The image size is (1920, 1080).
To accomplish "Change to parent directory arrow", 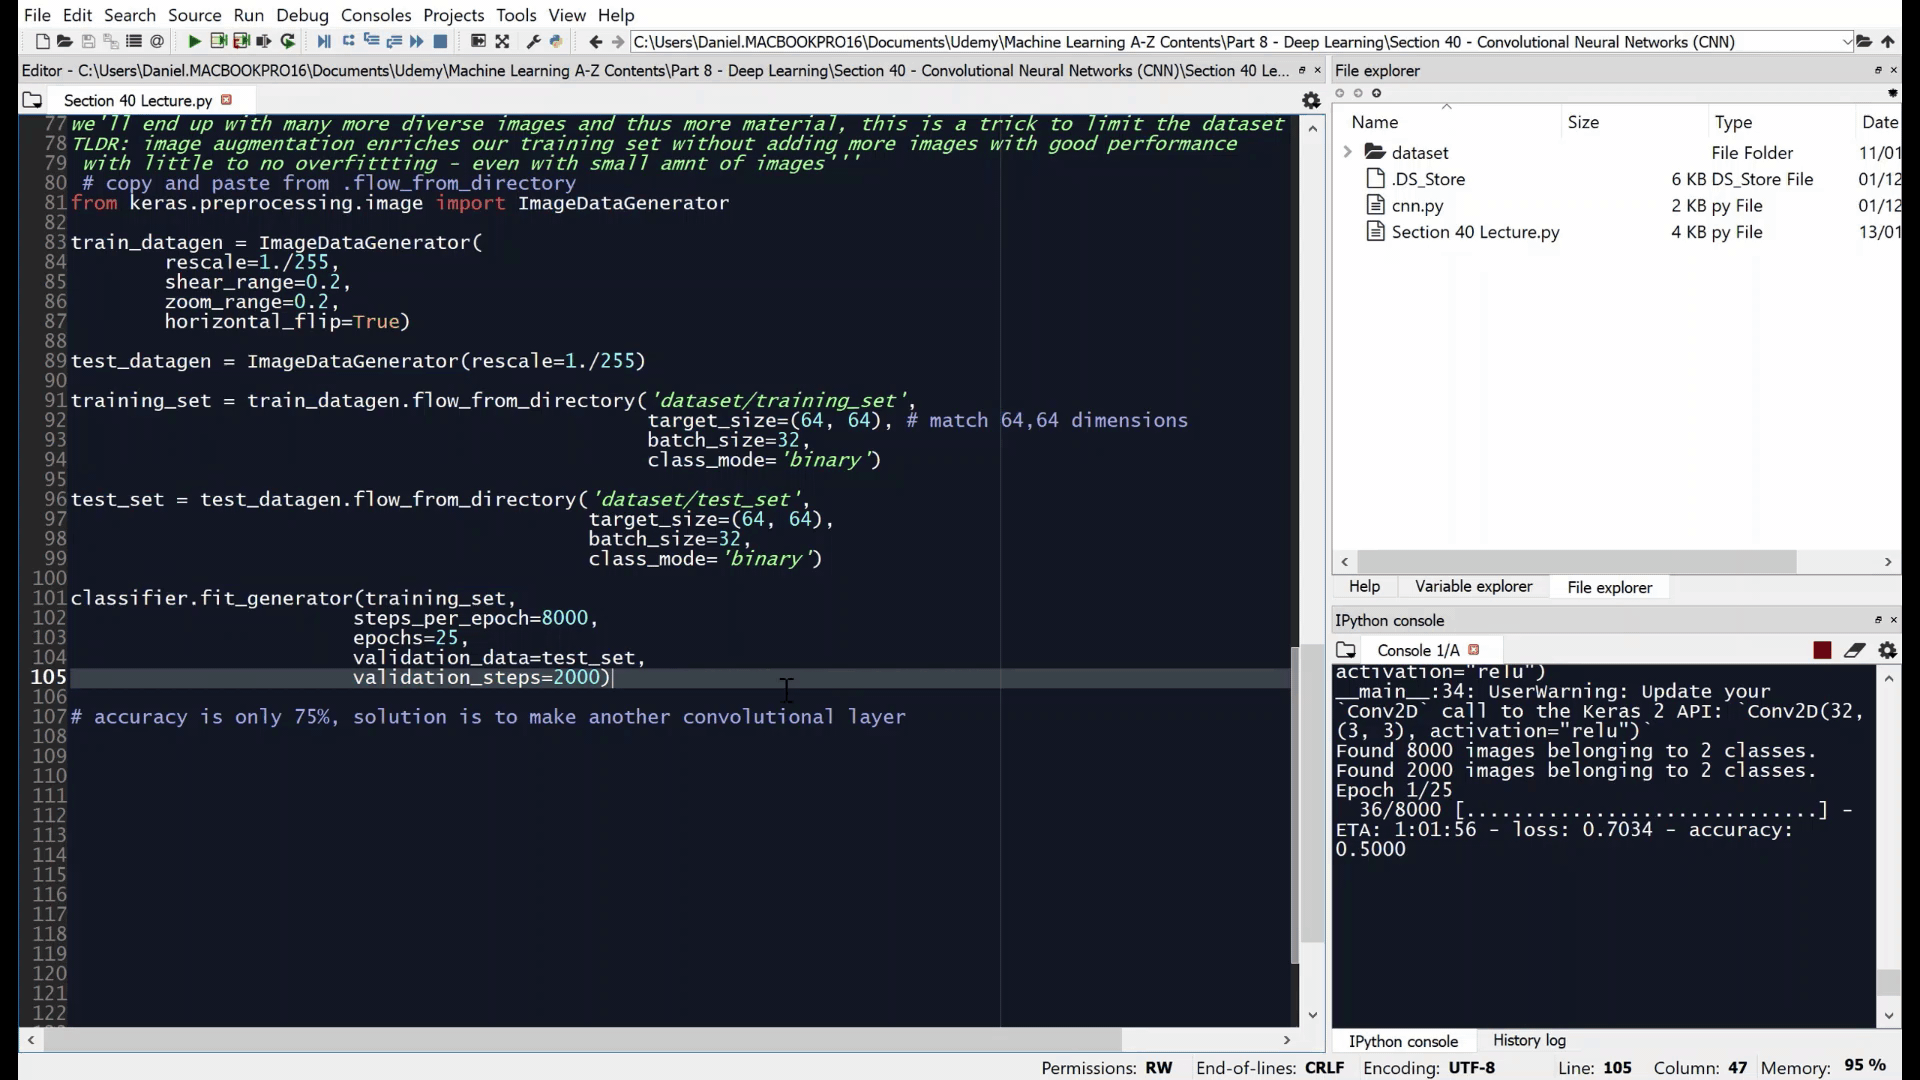I will coord(1888,42).
